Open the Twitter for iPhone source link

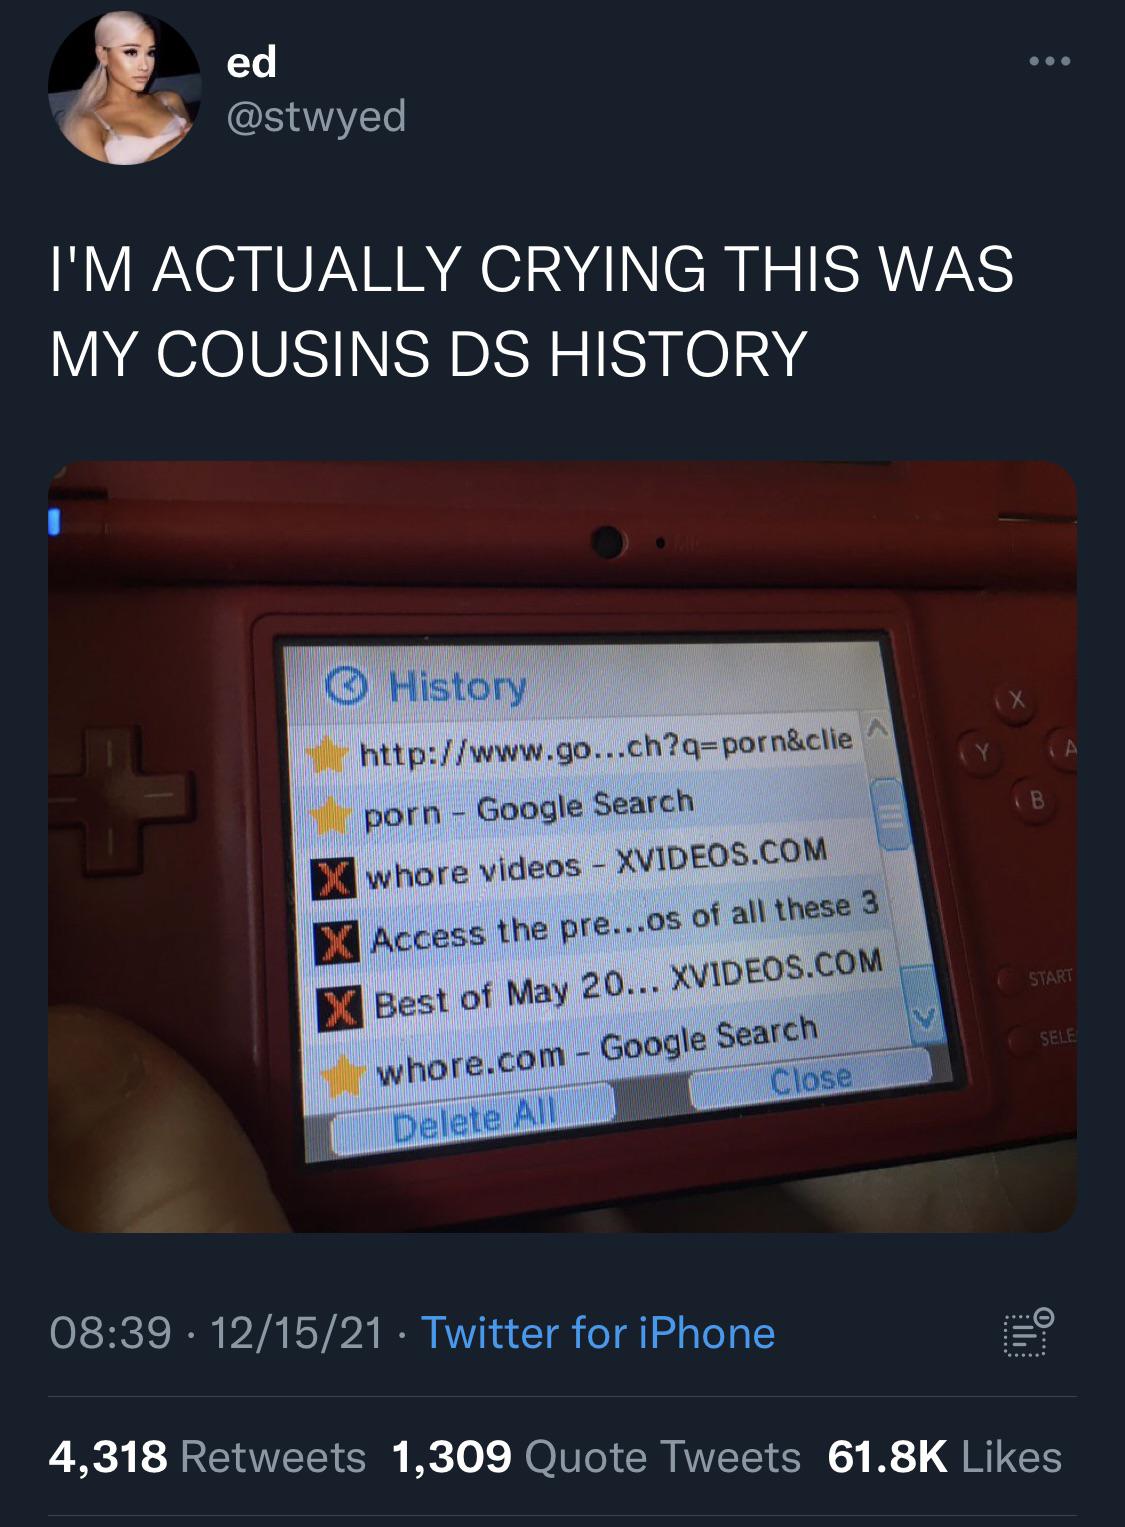point(598,1333)
